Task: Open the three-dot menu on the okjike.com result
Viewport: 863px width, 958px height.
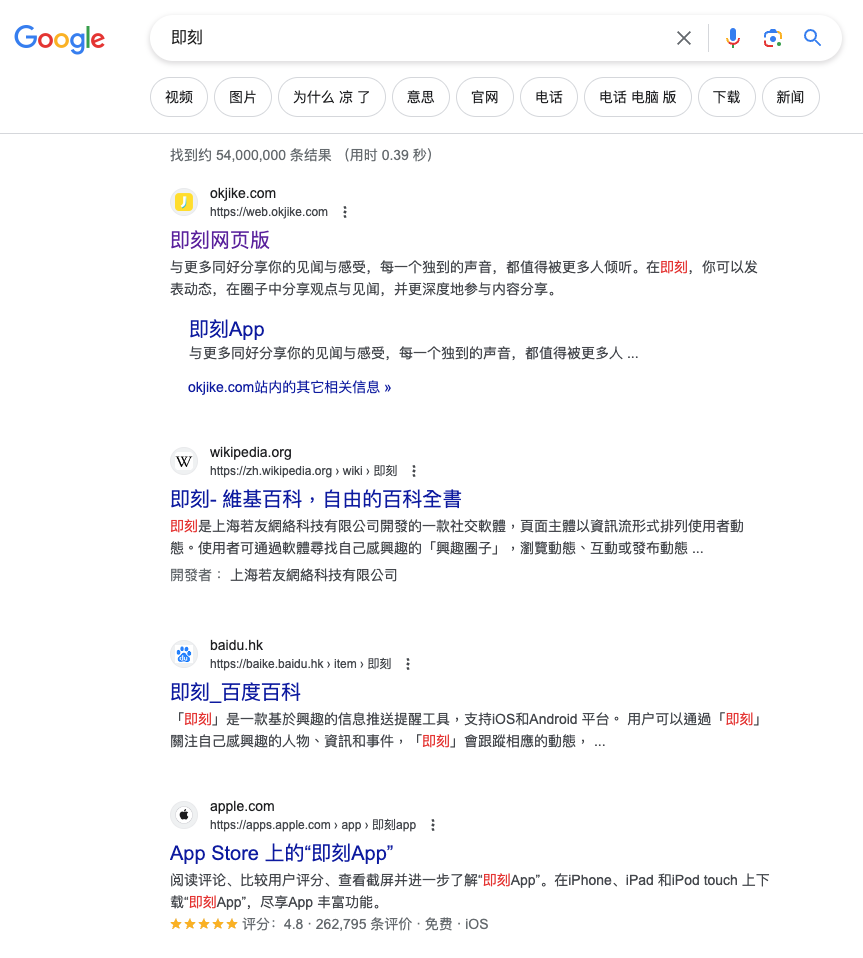Action: click(345, 212)
